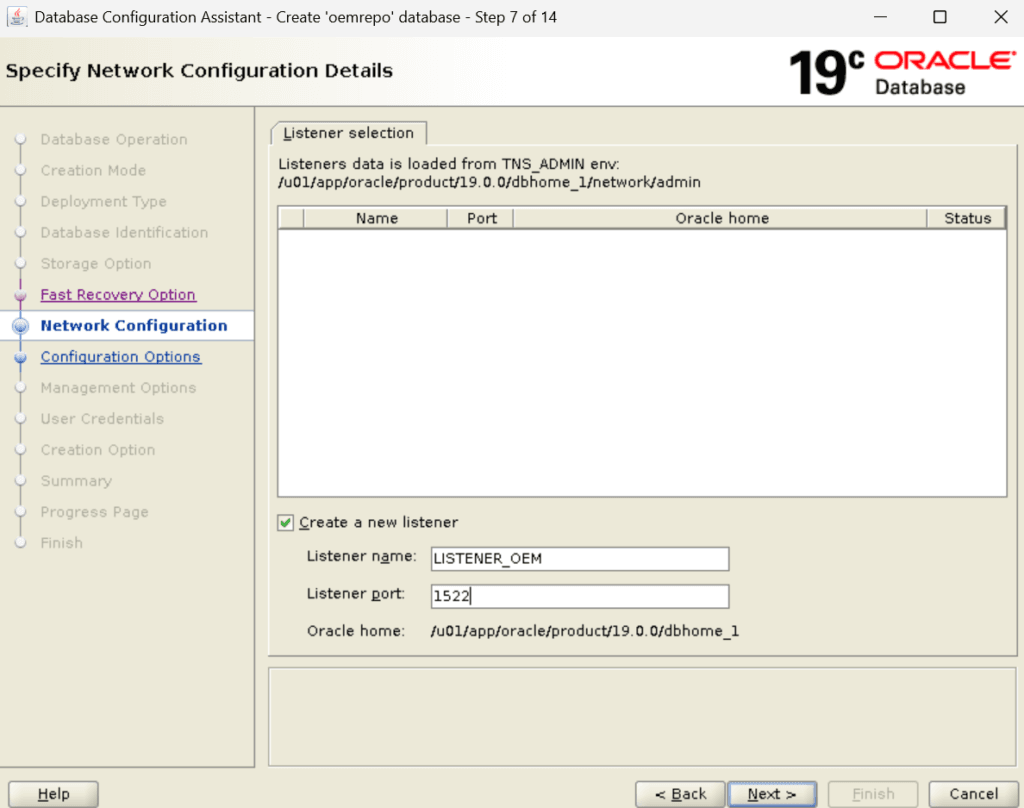
Task: Click the Specify Network Configuration Details heading
Action: pyautogui.click(x=199, y=71)
